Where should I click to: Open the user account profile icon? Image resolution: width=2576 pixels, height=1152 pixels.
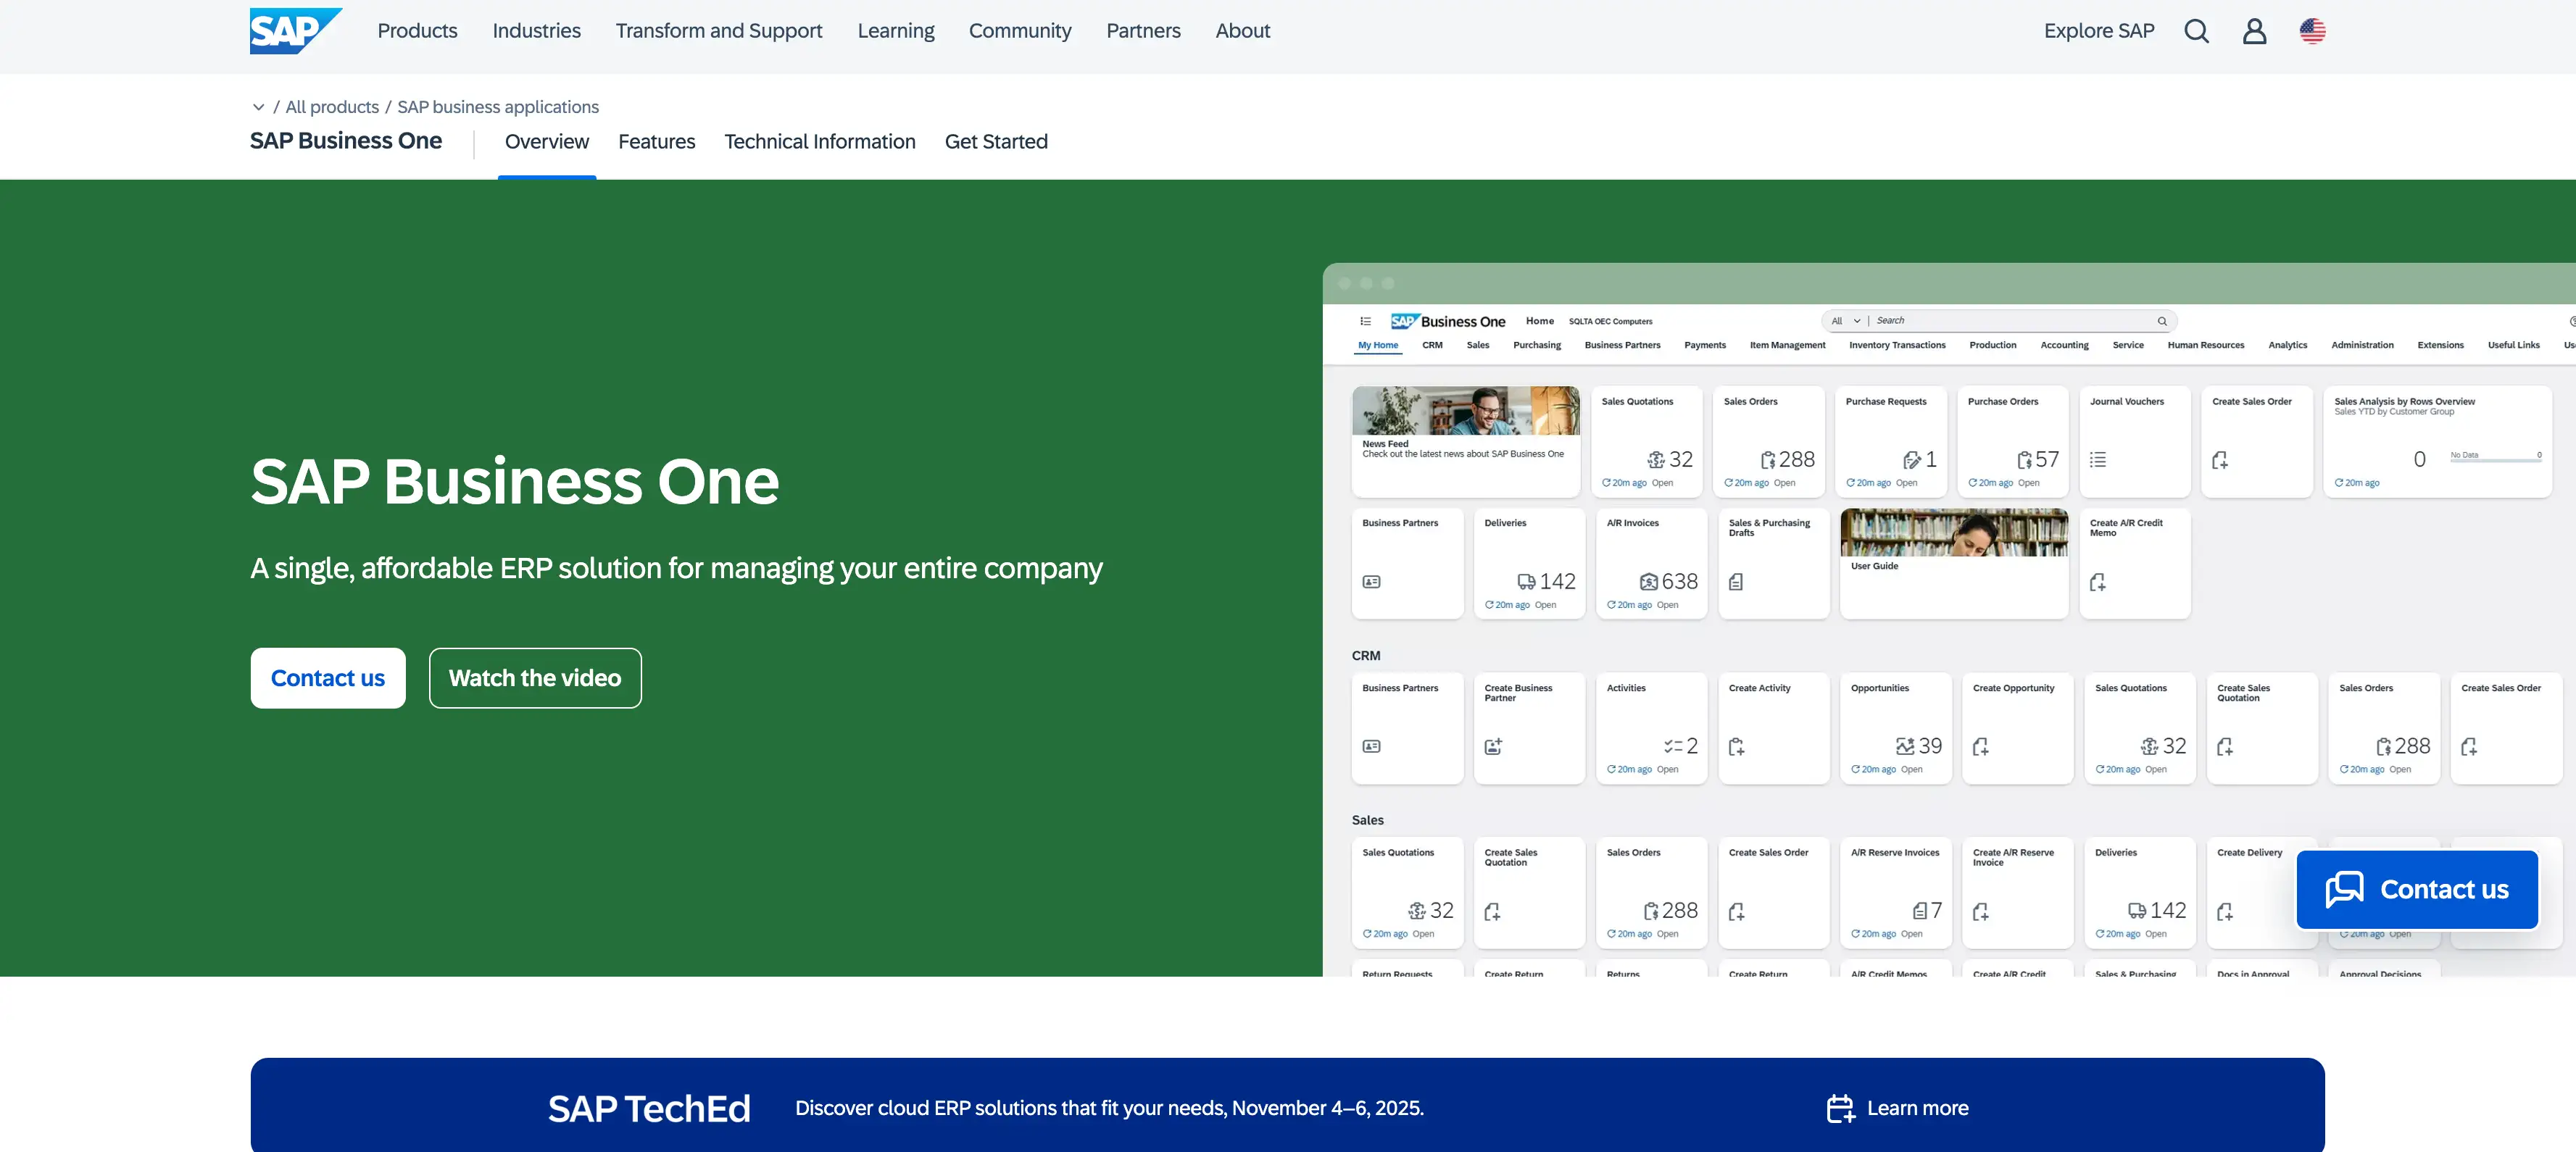click(2254, 31)
